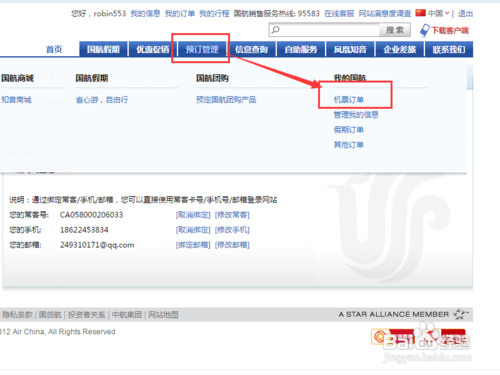The image size is (500, 375).
Task: Click 修改常客 link
Action: pos(232,215)
